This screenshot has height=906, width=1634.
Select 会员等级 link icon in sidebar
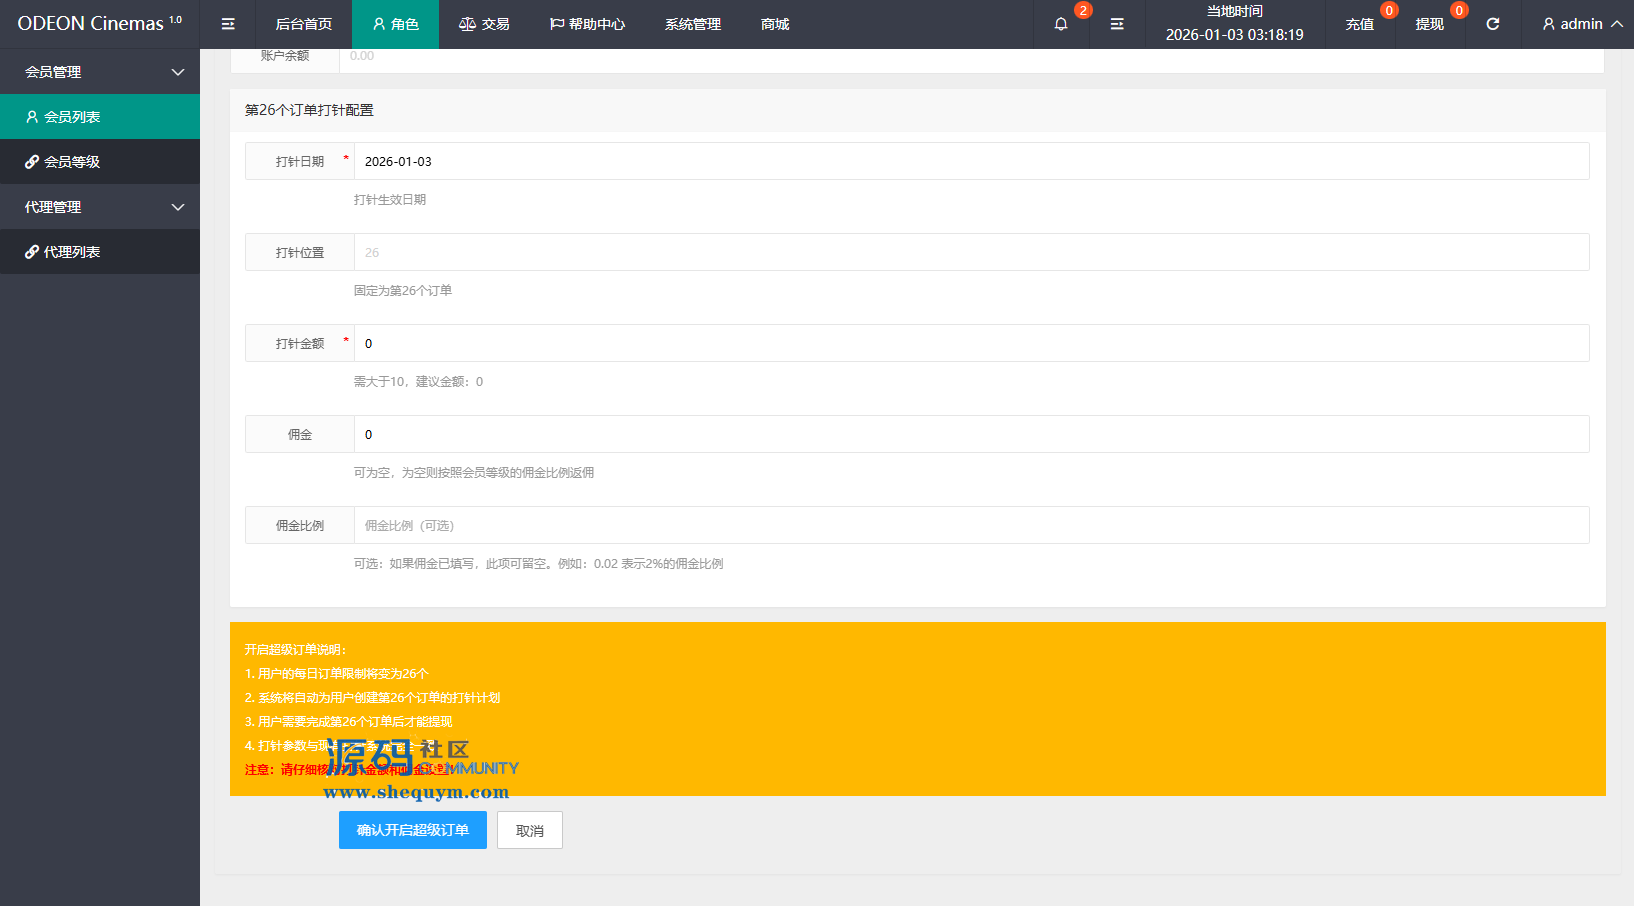point(32,162)
